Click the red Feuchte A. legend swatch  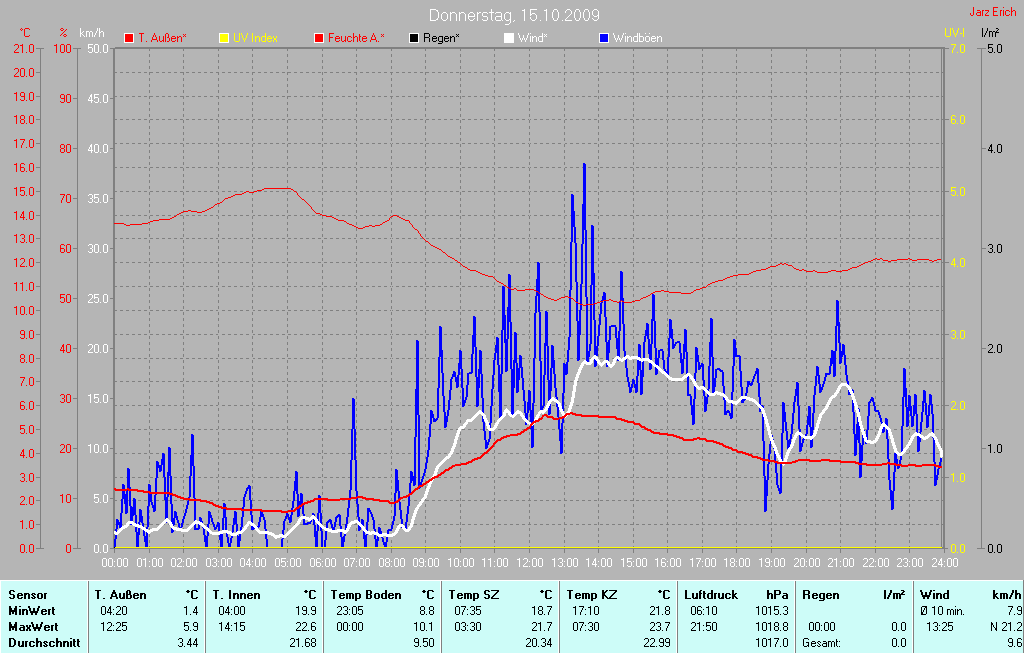click(x=319, y=38)
